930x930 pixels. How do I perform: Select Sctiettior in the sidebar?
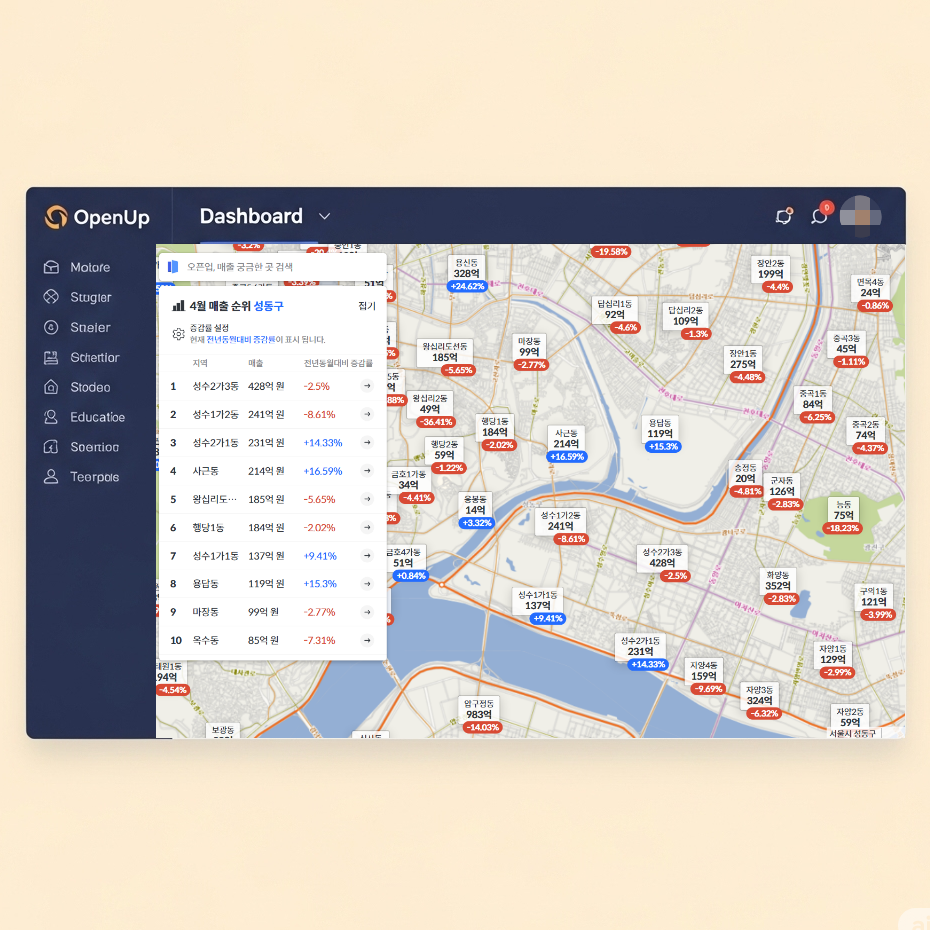[82, 358]
